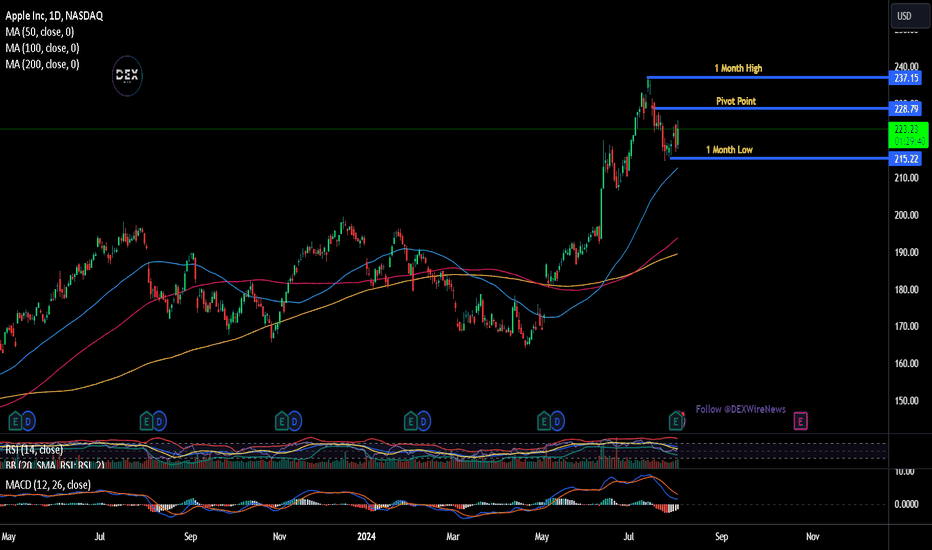Open the dividend D marker from February 2024
This screenshot has height=550, width=932.
(x=424, y=422)
